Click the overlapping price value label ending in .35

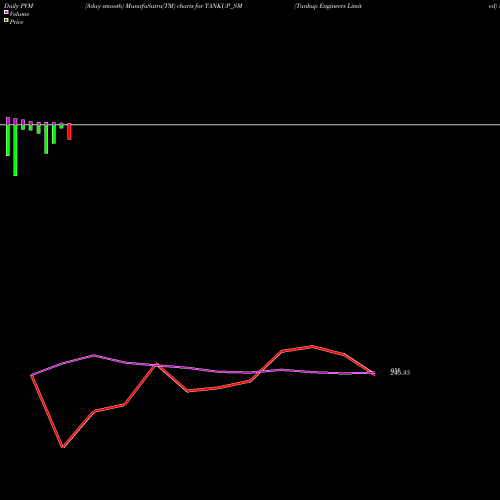400,372
